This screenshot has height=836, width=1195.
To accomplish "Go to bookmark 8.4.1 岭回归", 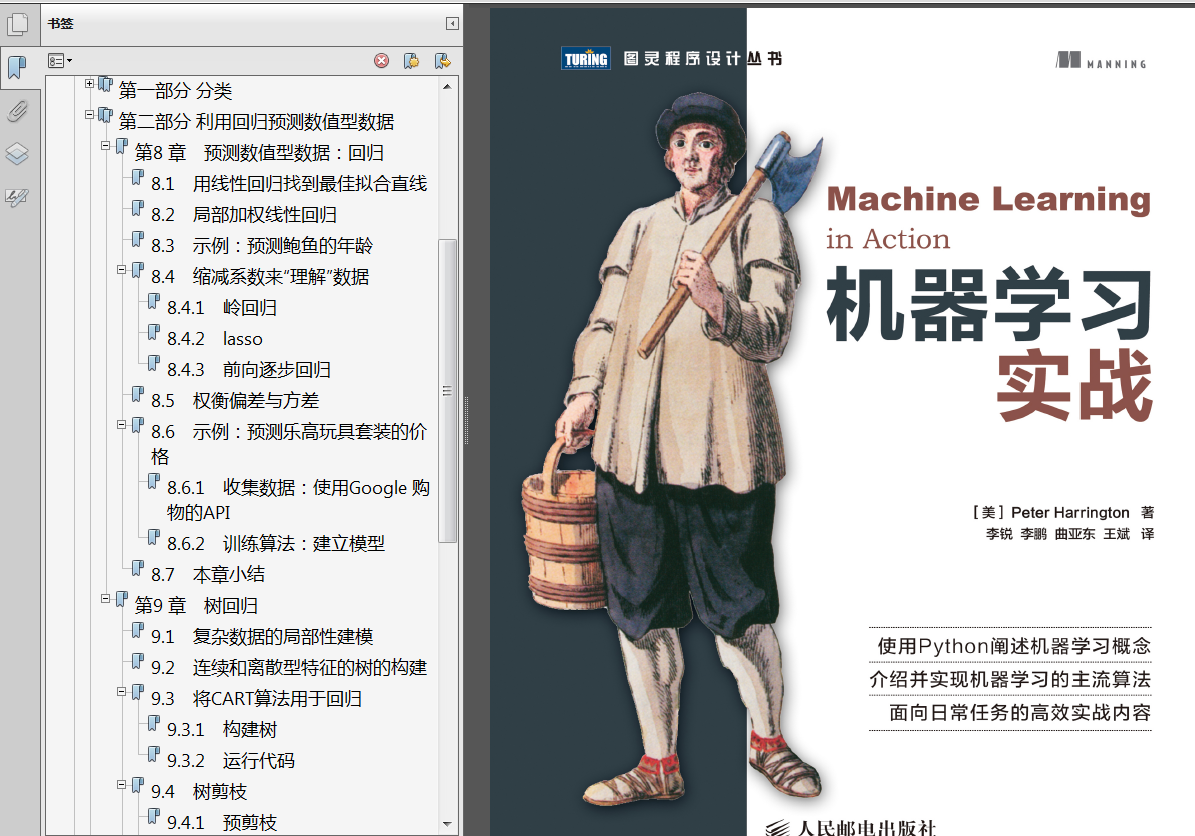I will 222,308.
